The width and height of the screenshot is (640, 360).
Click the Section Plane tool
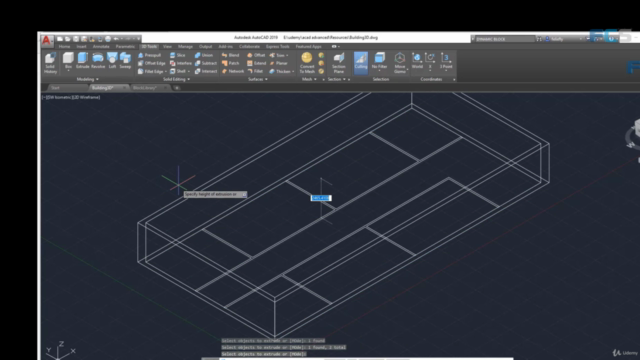338,63
